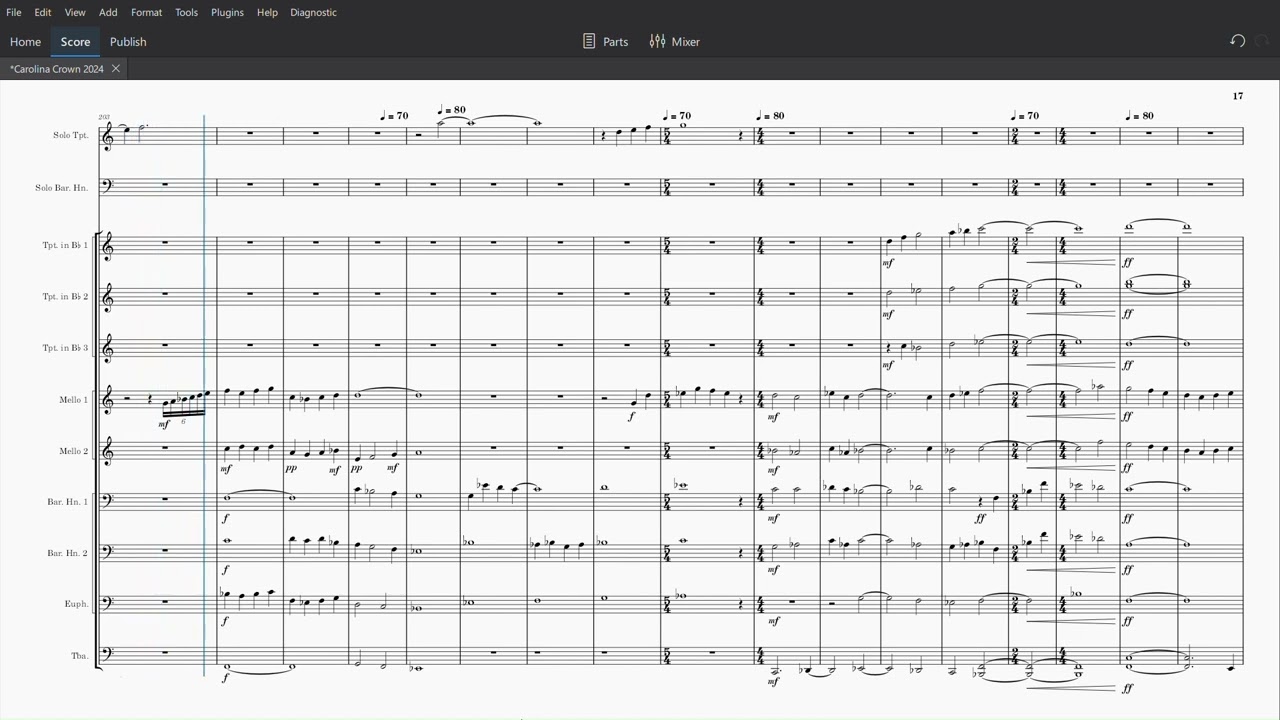Select the Bar. Hn. 1 staff label

(x=67, y=502)
